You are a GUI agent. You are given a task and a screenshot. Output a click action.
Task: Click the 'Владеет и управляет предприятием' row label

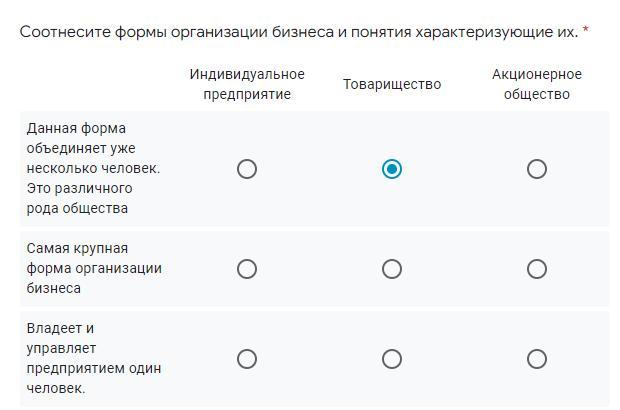(x=94, y=358)
